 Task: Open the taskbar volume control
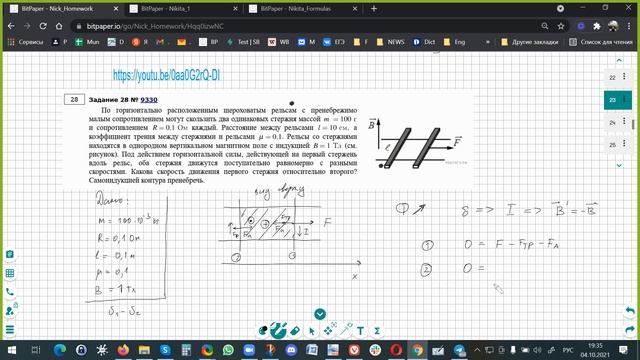537,350
